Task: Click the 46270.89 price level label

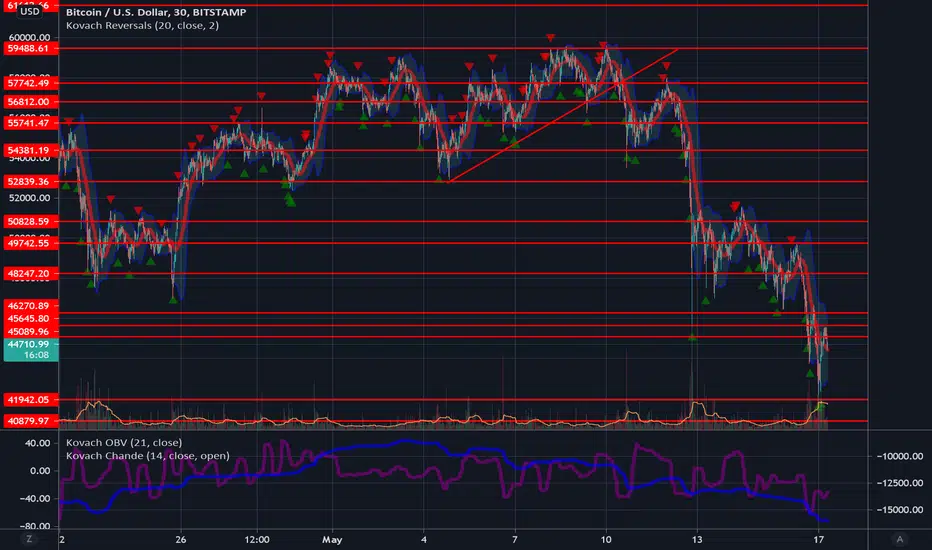Action: coord(30,306)
